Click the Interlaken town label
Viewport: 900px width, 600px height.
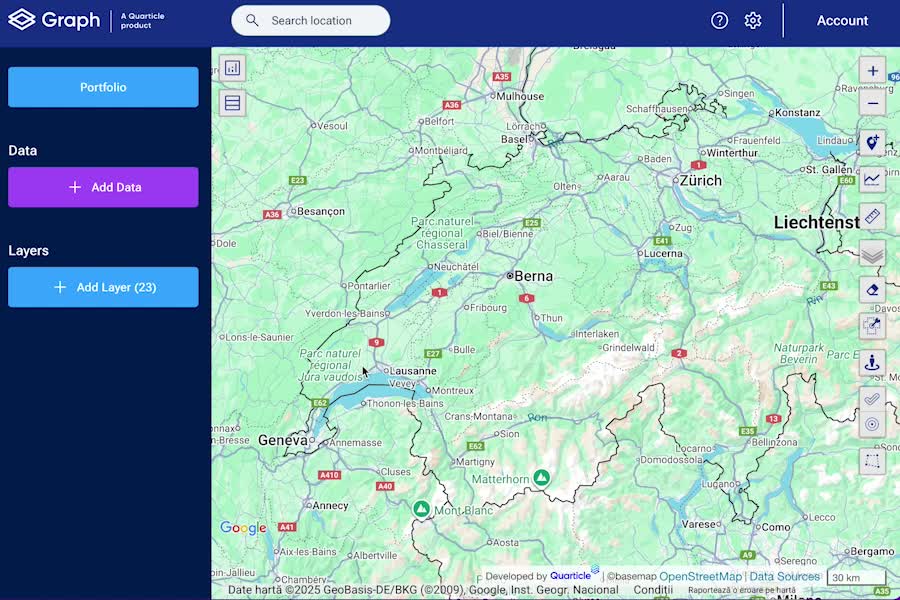tap(597, 334)
